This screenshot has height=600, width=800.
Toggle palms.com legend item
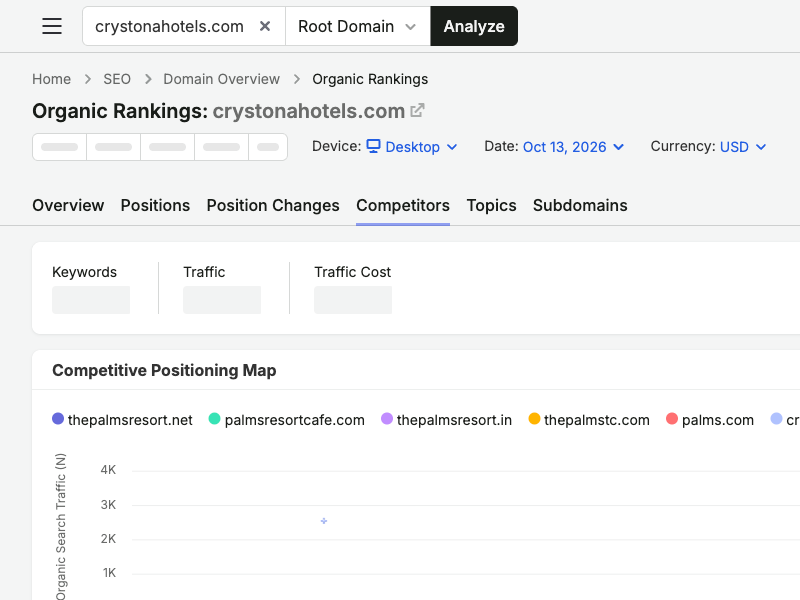click(710, 420)
